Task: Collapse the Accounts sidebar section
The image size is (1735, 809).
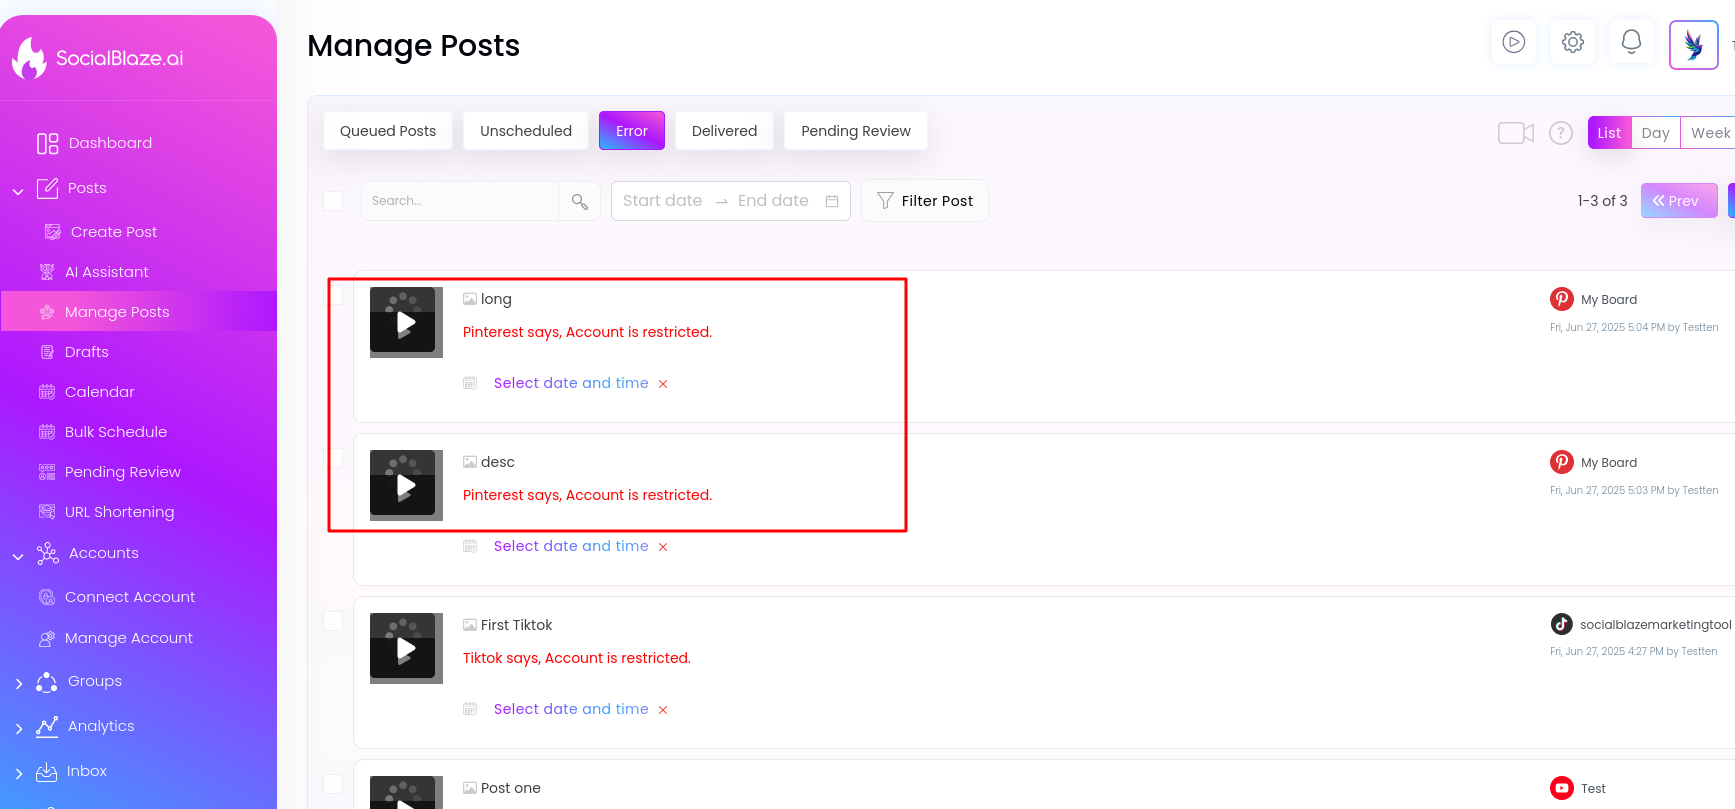Action: pyautogui.click(x=18, y=556)
